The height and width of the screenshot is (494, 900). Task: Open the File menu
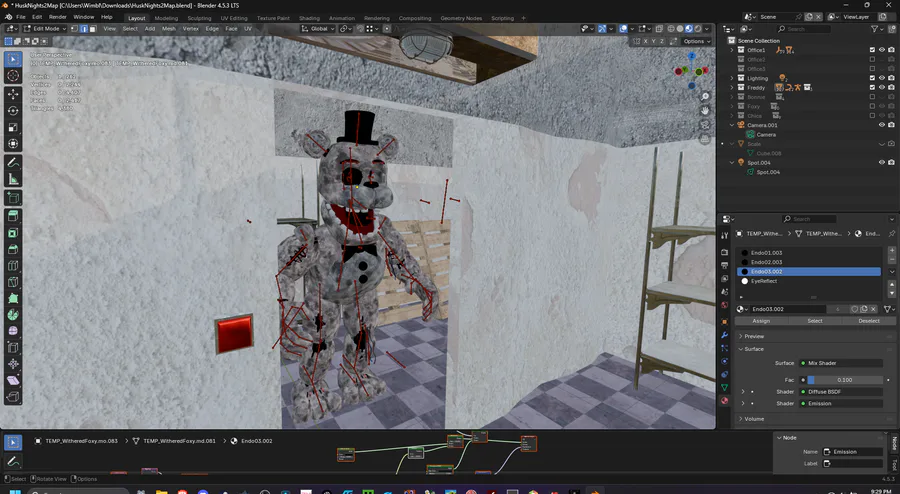[x=21, y=17]
